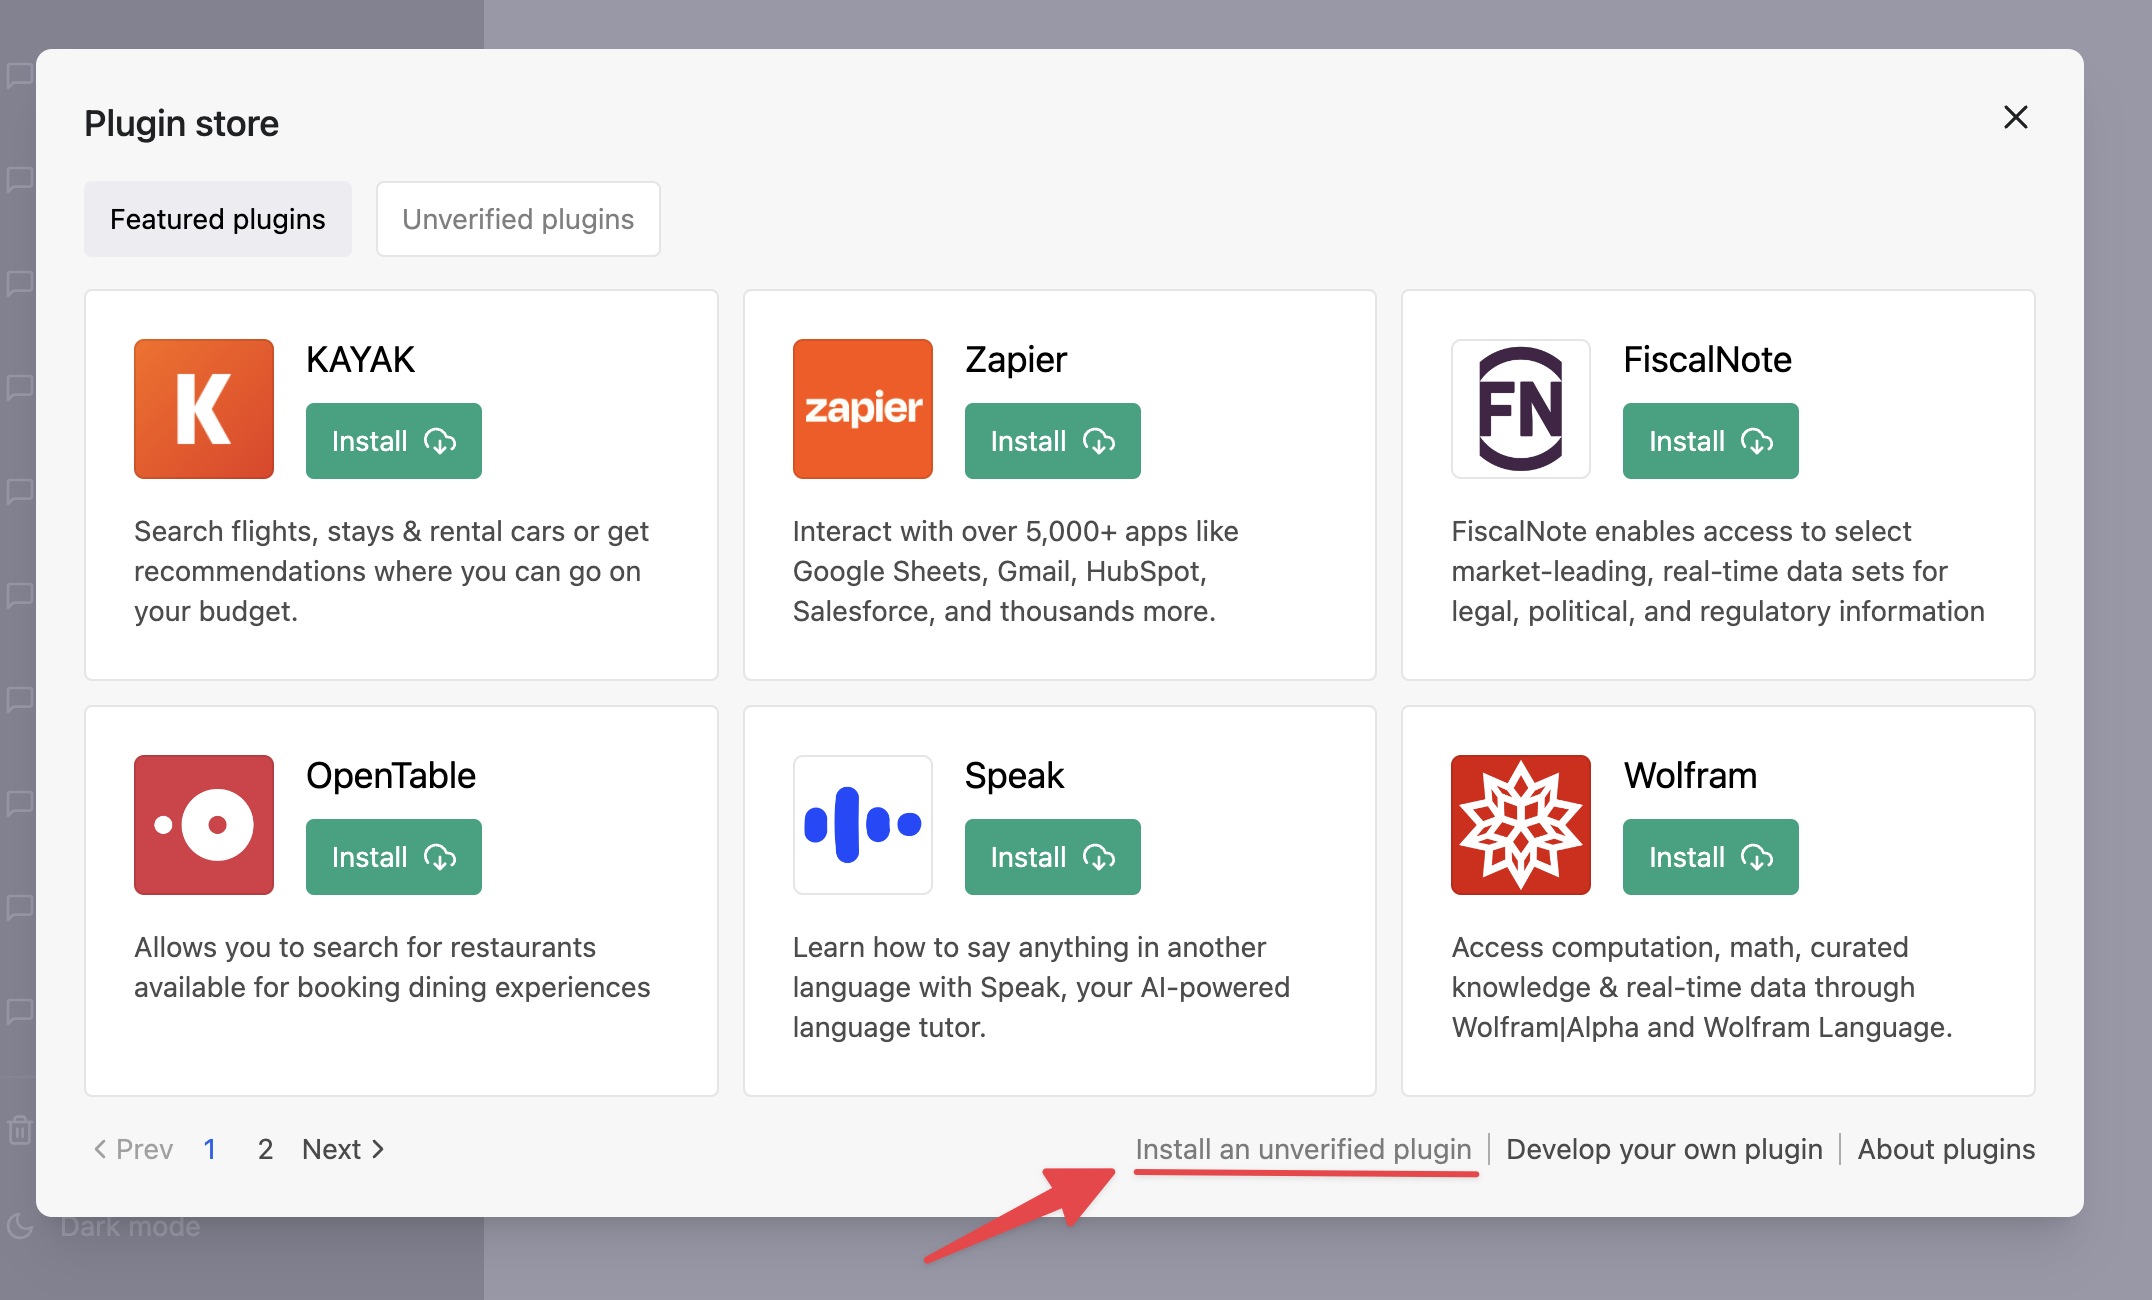Select page 2 of the plugin list
This screenshot has height=1300, width=2152.
(264, 1149)
